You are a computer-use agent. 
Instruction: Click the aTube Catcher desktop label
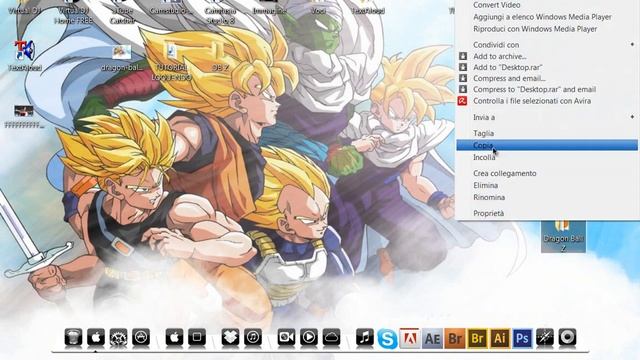[122, 15]
